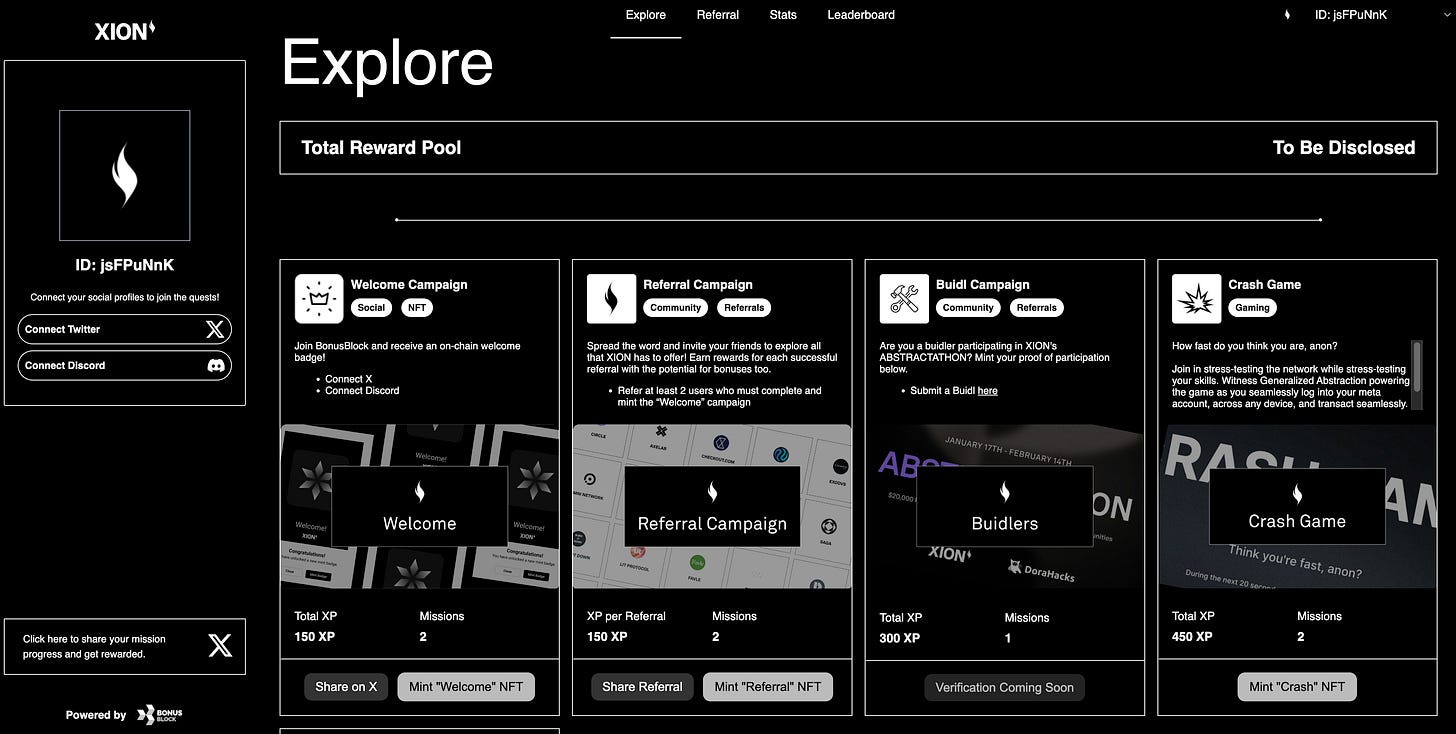Image resolution: width=1456 pixels, height=734 pixels.
Task: Click the BonusBlock logo in footer
Action: [160, 715]
